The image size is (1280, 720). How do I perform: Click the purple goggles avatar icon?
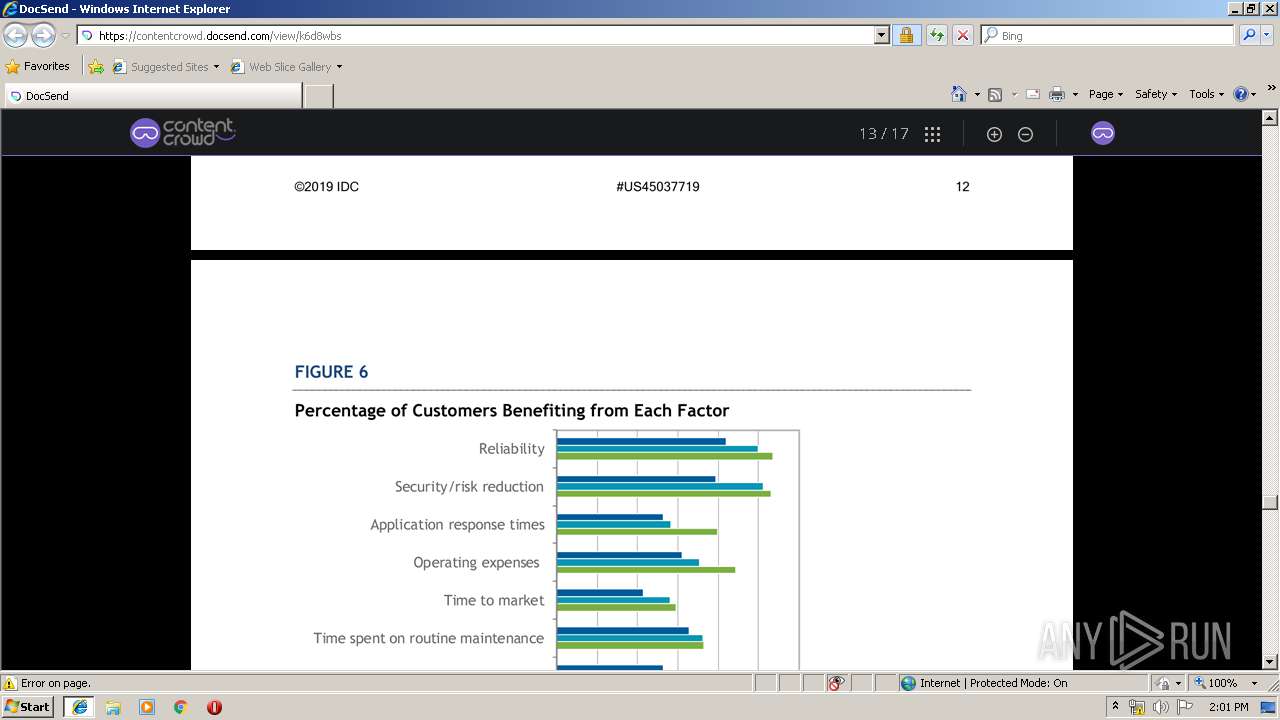pos(1102,133)
